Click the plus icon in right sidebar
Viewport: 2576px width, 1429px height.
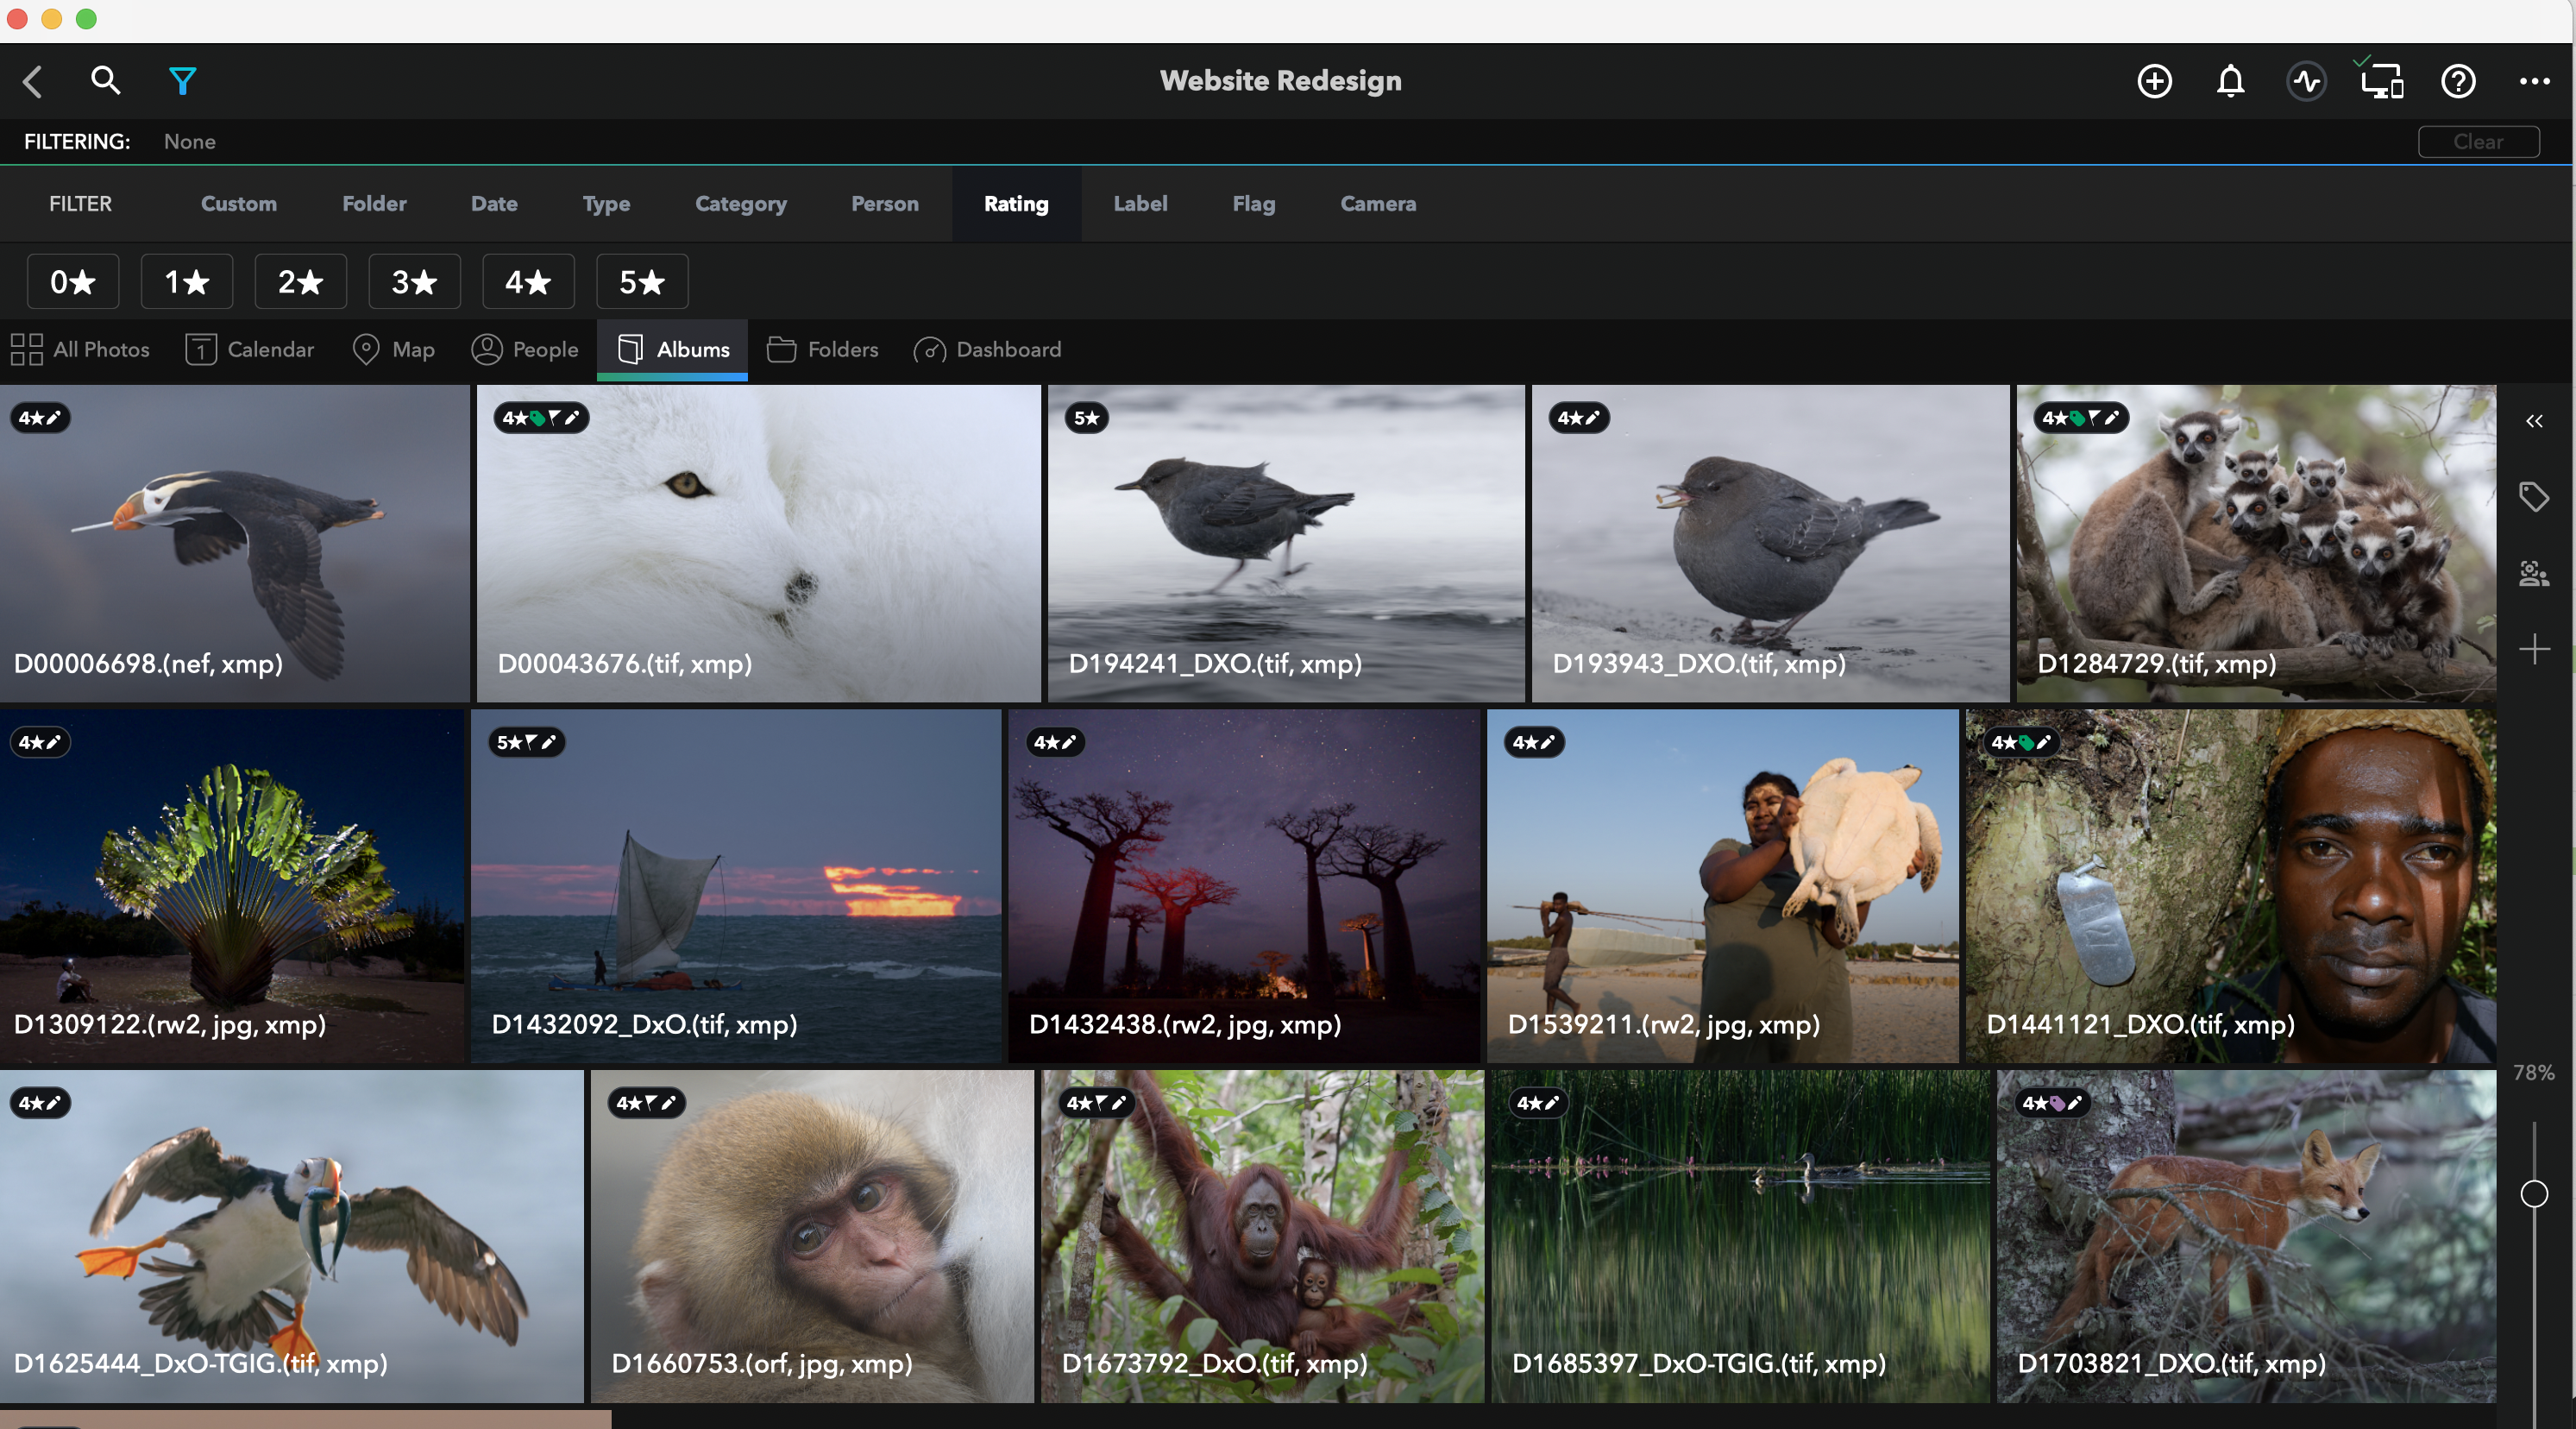pos(2534,649)
